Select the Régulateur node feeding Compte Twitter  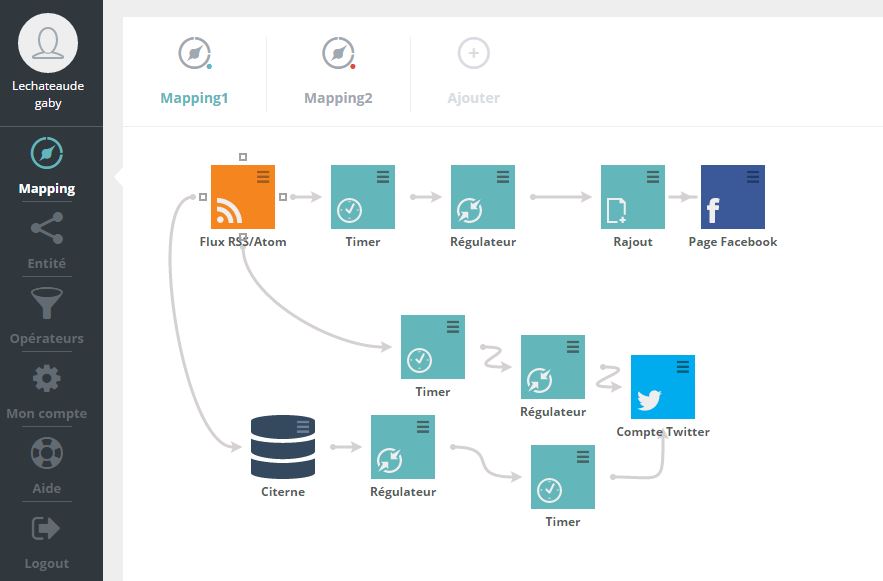(x=553, y=367)
